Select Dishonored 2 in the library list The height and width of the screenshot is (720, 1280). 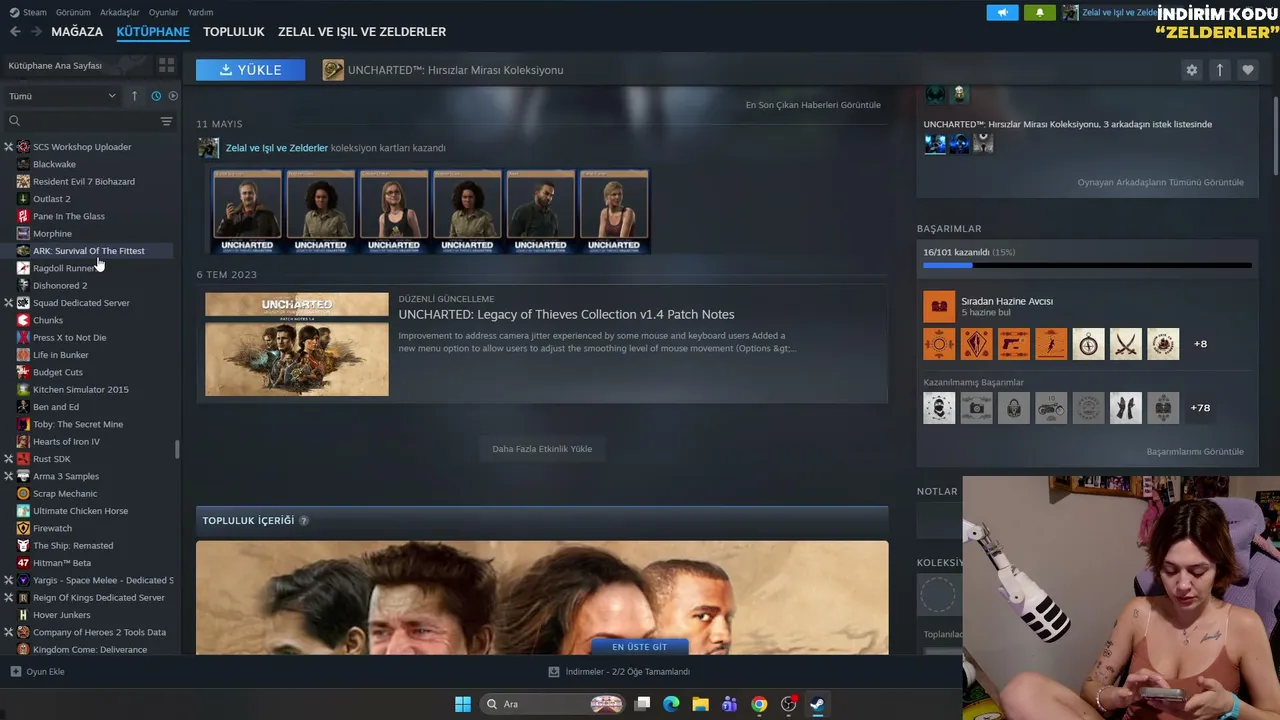60,286
